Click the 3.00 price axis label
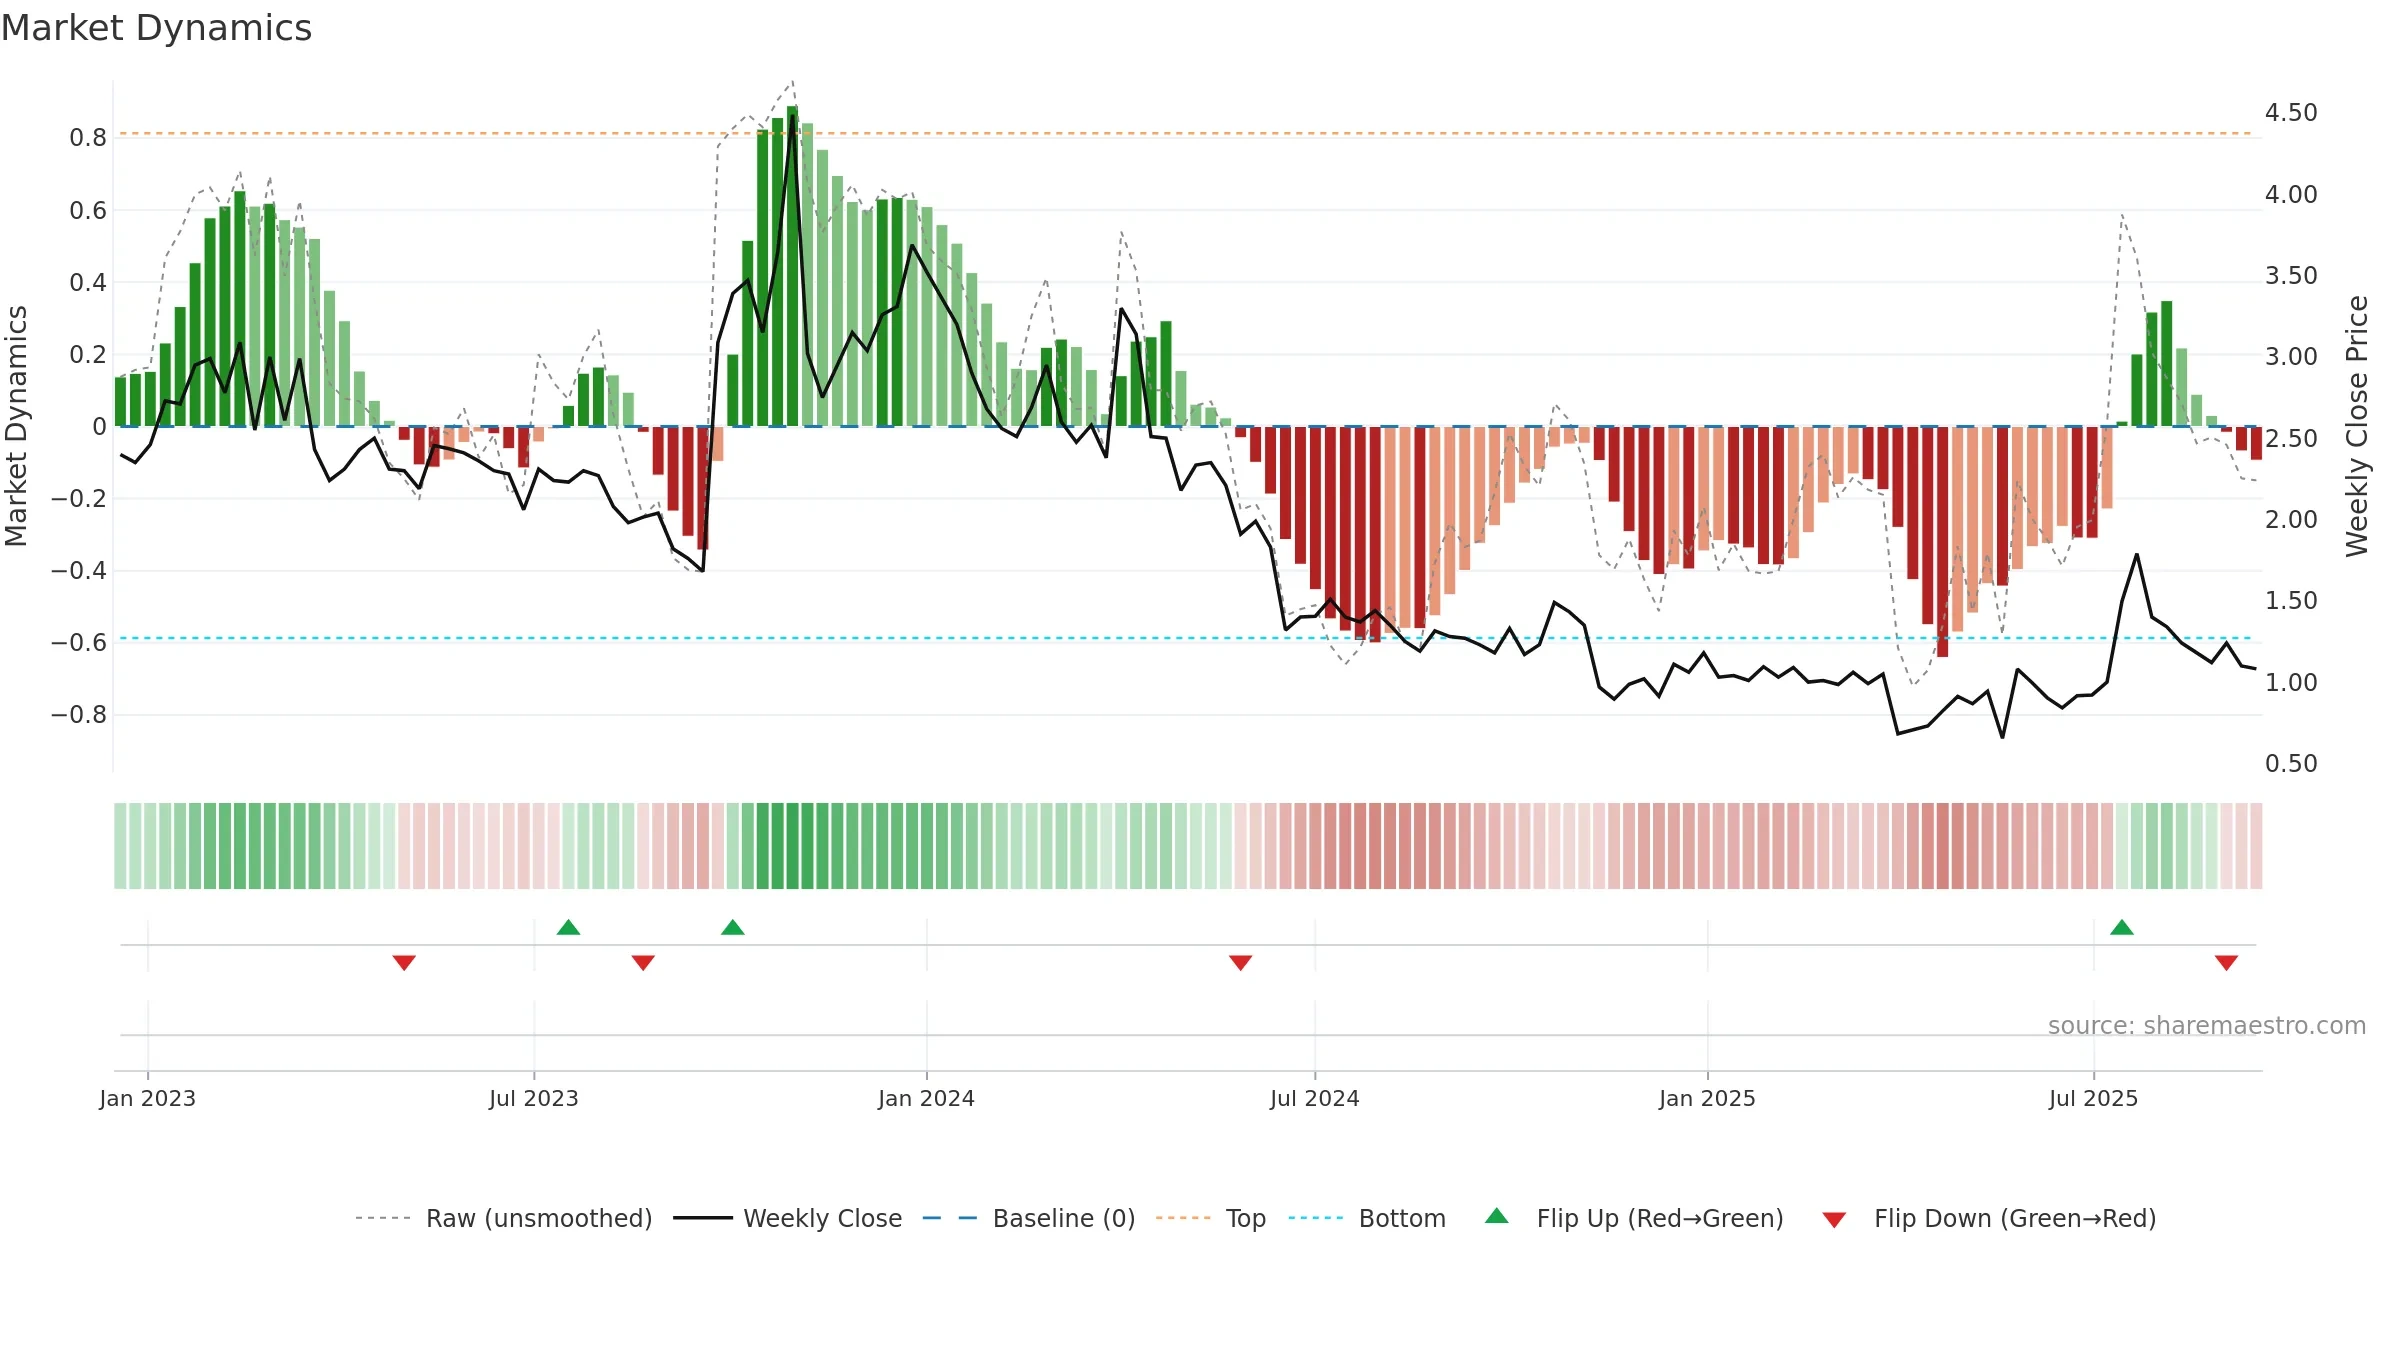This screenshot has width=2400, height=1350. click(x=2291, y=356)
